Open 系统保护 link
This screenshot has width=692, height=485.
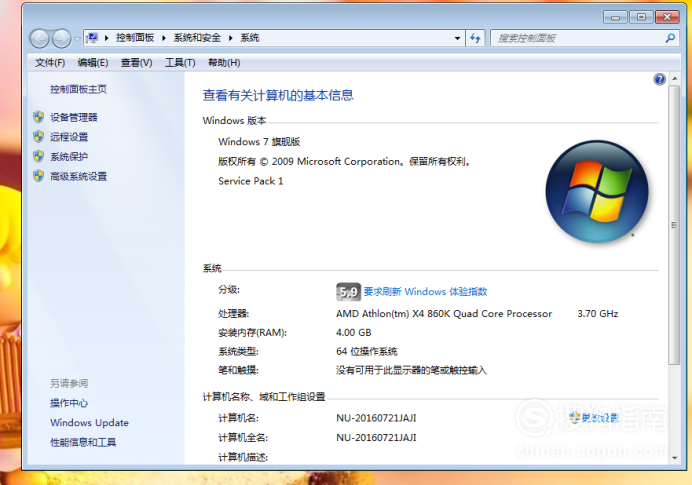pyautogui.click(x=69, y=157)
